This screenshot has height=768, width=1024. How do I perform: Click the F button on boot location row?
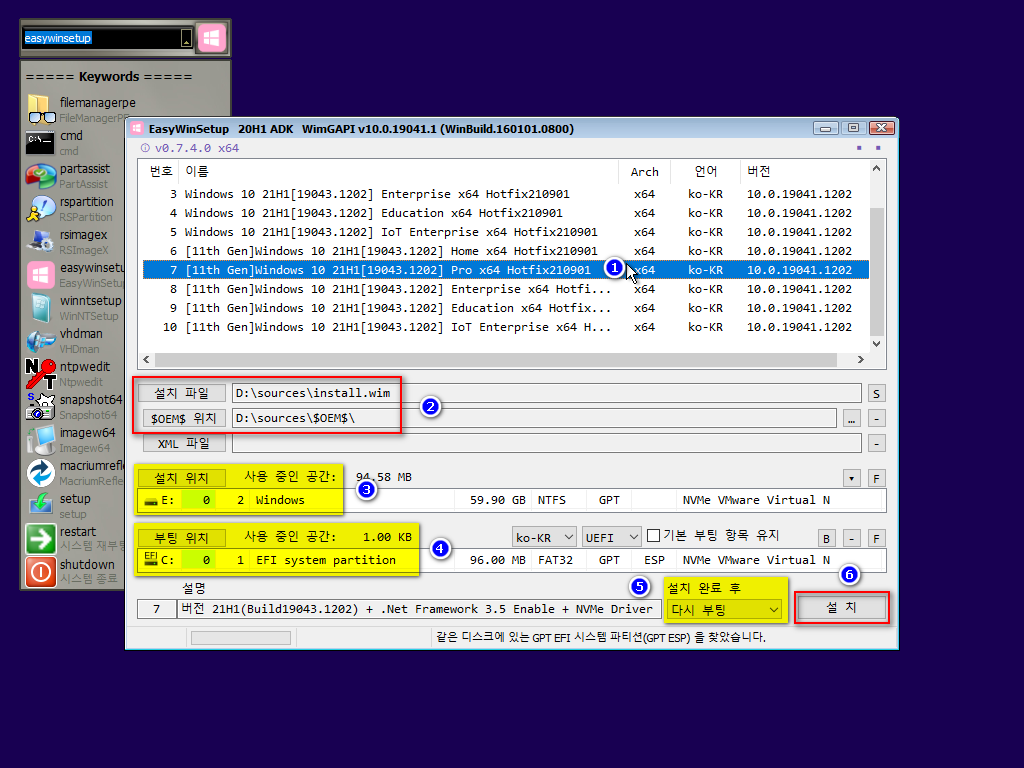click(x=876, y=539)
